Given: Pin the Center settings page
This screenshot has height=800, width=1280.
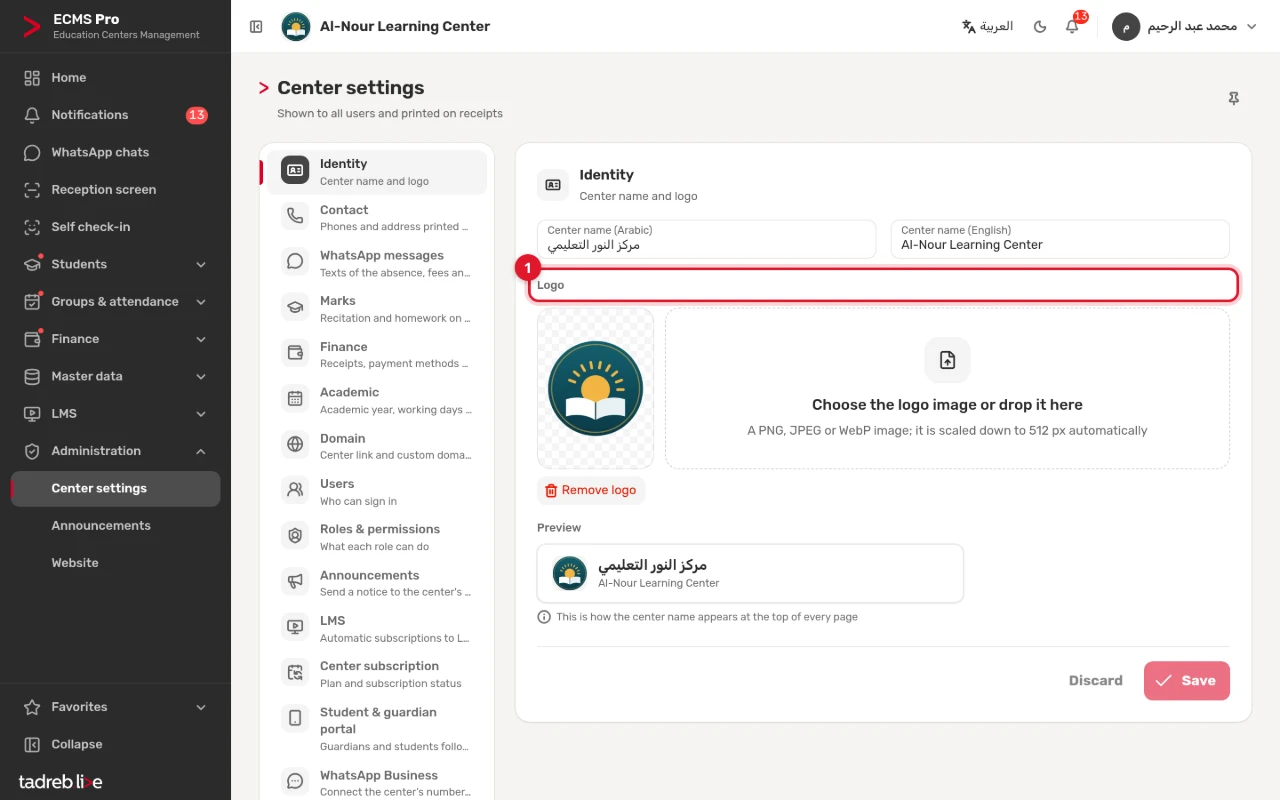Looking at the screenshot, I should click(1233, 98).
